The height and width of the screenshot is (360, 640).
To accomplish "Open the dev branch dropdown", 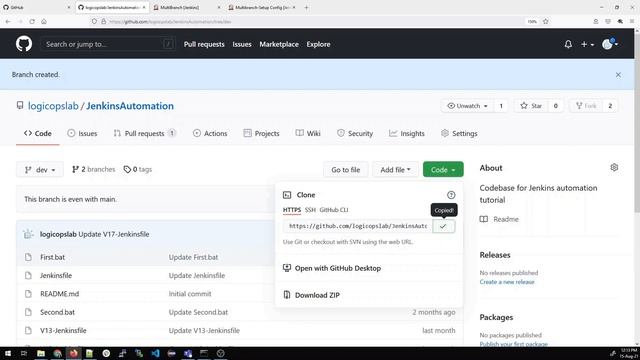I will [40, 170].
